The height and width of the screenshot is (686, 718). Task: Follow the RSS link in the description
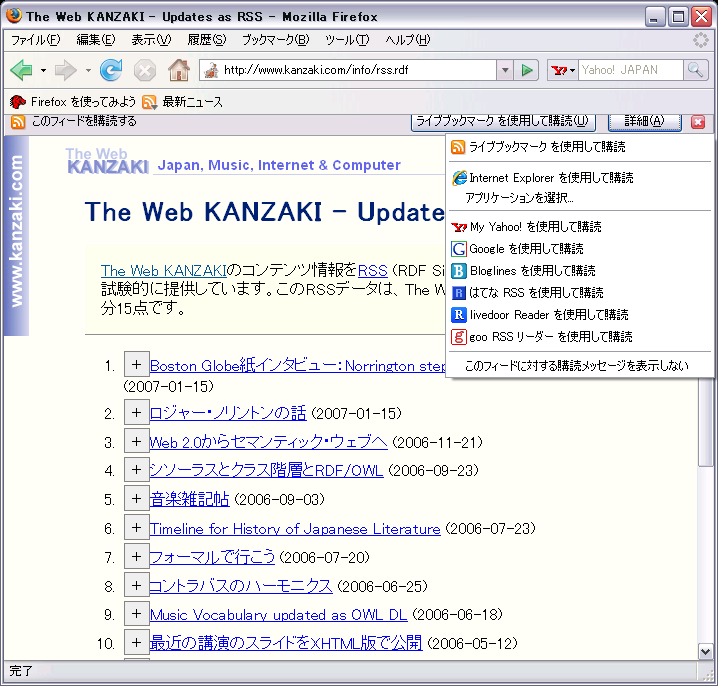372,271
